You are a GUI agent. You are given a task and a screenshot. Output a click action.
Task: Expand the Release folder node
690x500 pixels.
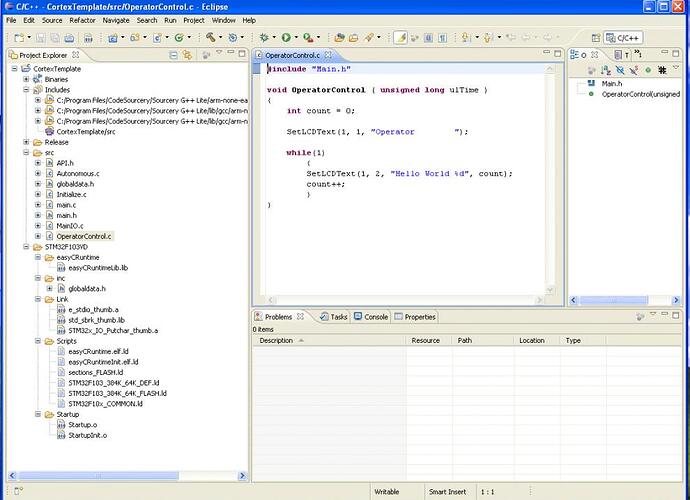click(26, 142)
